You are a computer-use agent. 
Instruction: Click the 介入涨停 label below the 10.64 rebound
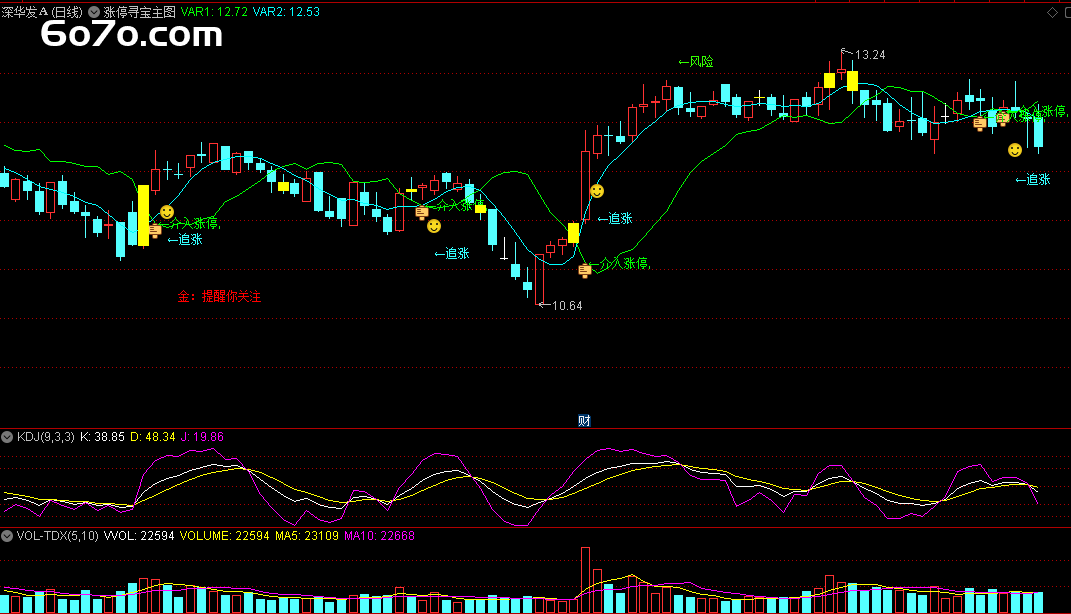tap(620, 264)
